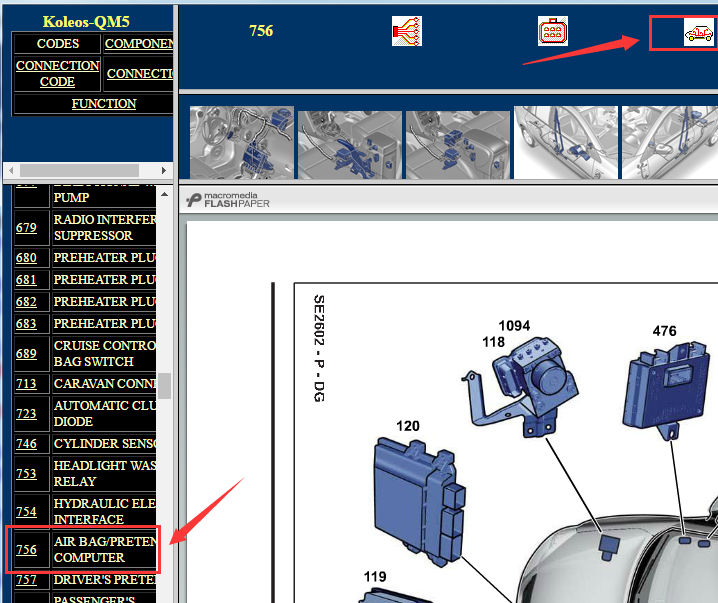Open the CODES tab
Screen dimensions: 718x603
pos(58,43)
